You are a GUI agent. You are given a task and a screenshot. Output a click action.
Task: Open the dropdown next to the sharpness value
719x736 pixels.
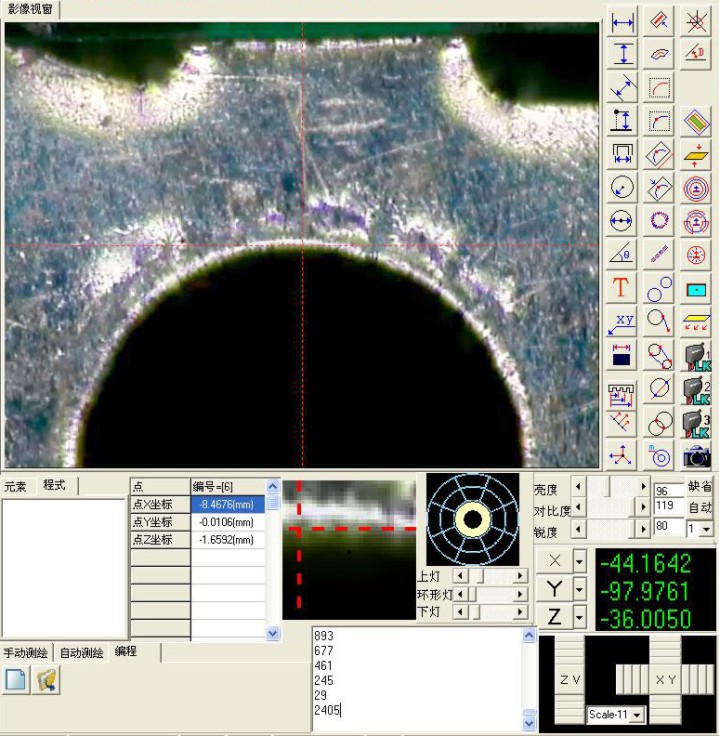click(x=707, y=528)
